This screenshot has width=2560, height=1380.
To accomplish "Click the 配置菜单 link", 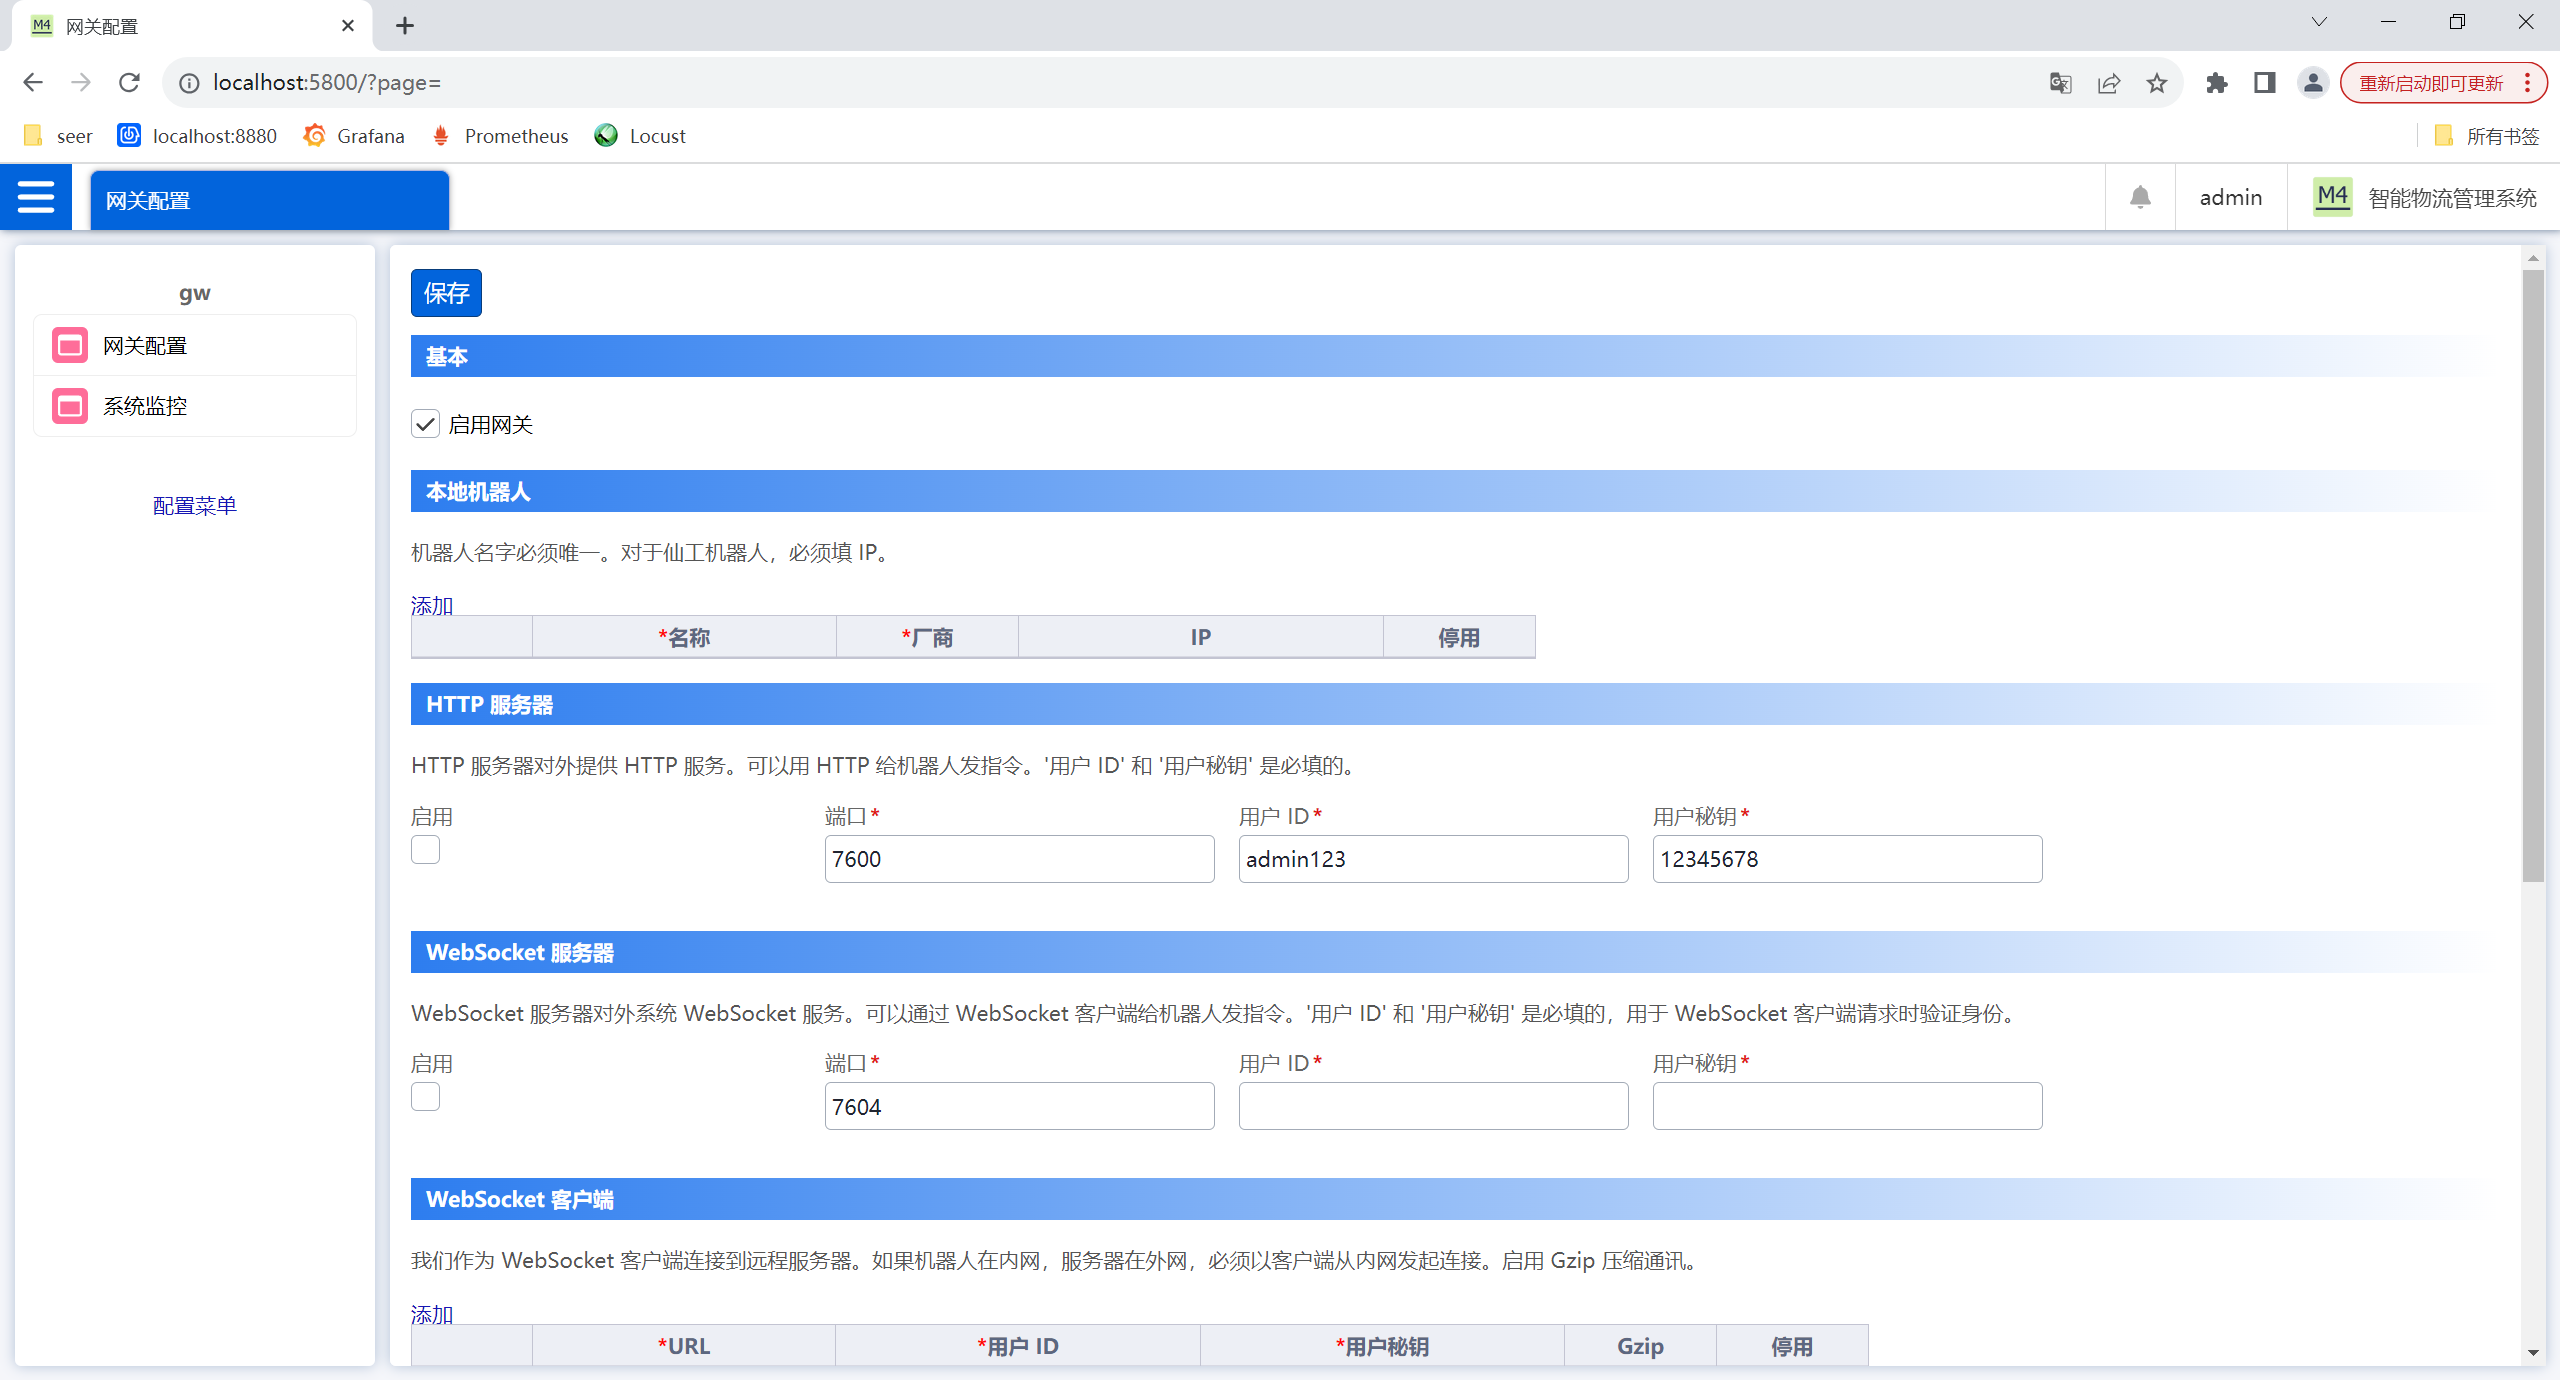I will [195, 505].
